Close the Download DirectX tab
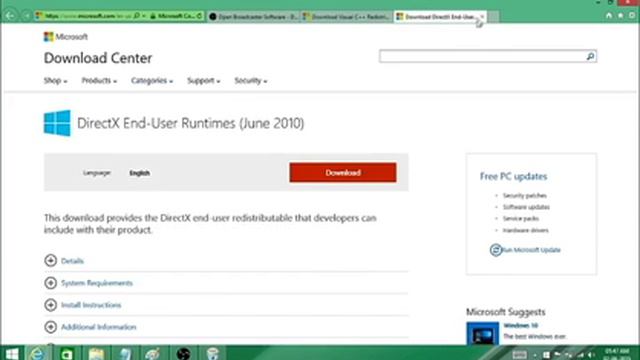640x360 pixels. [482, 16]
